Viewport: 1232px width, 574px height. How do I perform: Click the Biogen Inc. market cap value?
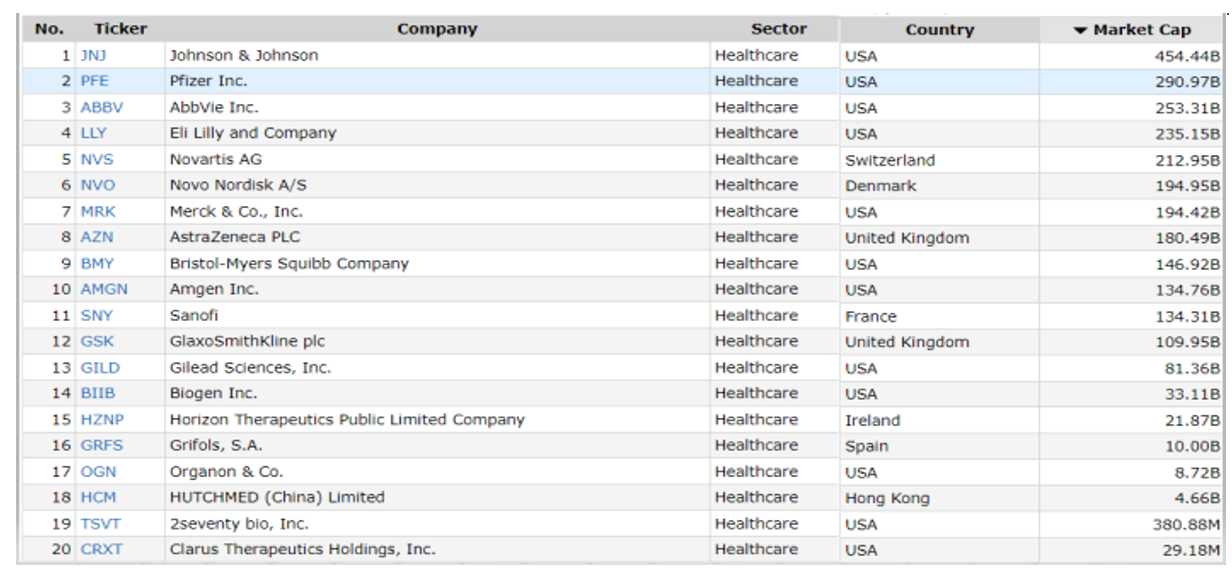point(1188,394)
